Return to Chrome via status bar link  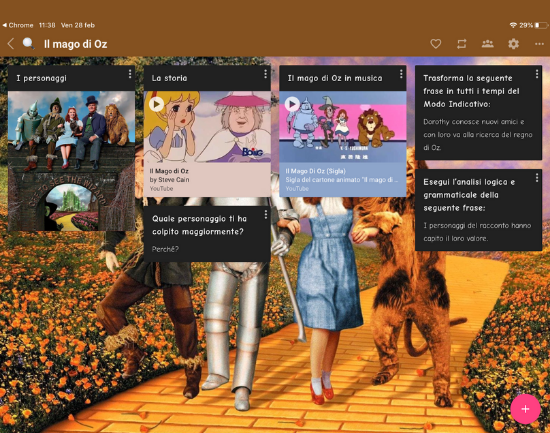point(18,25)
